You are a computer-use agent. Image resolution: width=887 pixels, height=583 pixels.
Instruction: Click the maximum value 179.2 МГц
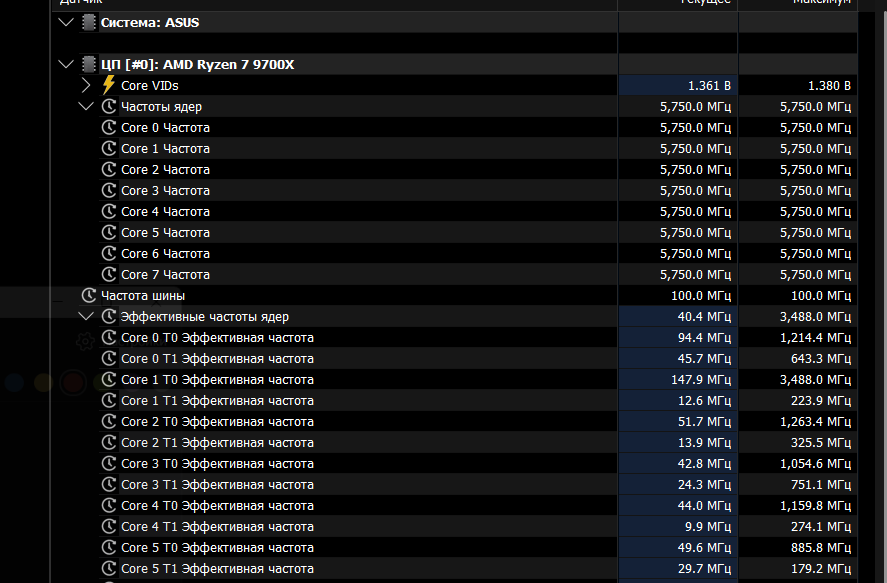click(821, 568)
